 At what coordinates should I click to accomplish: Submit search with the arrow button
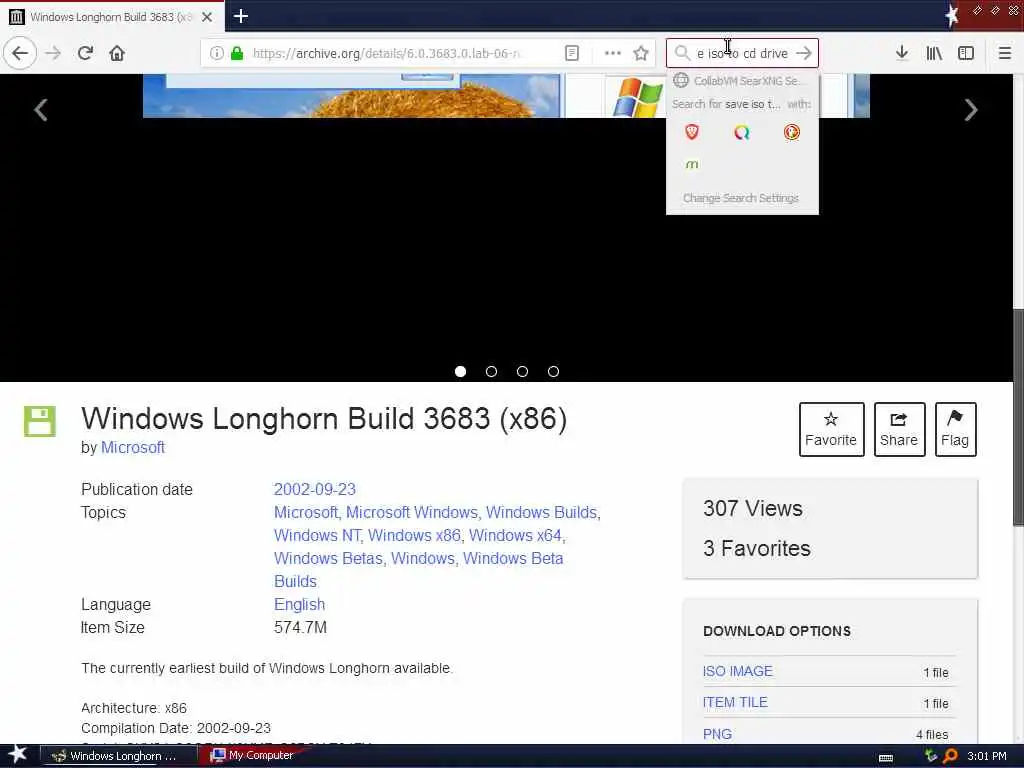804,53
